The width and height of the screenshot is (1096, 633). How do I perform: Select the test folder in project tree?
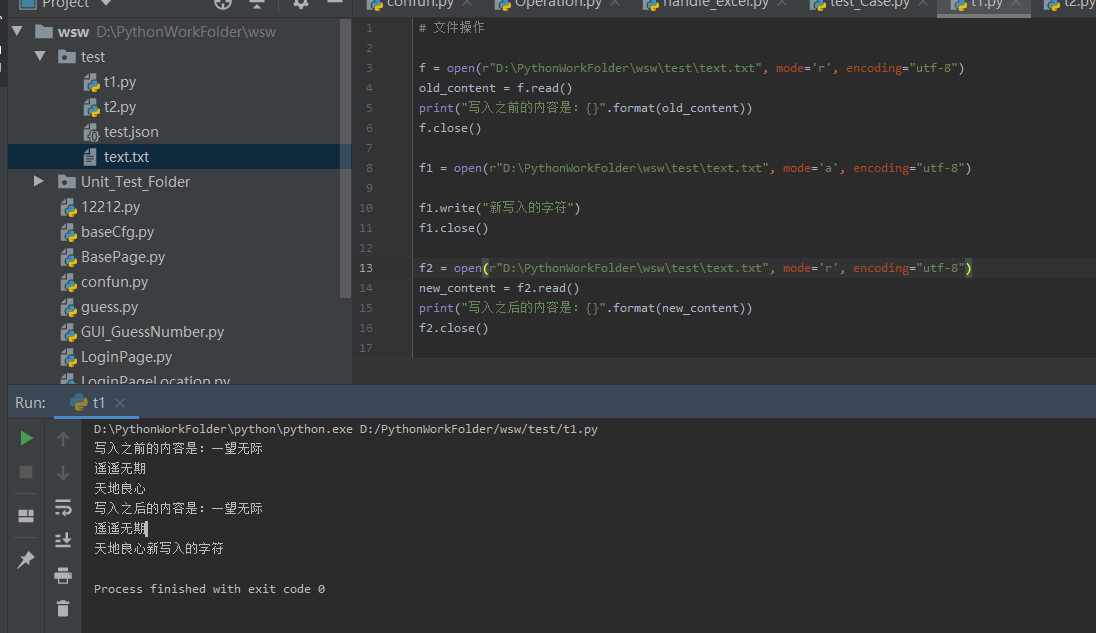(x=92, y=57)
